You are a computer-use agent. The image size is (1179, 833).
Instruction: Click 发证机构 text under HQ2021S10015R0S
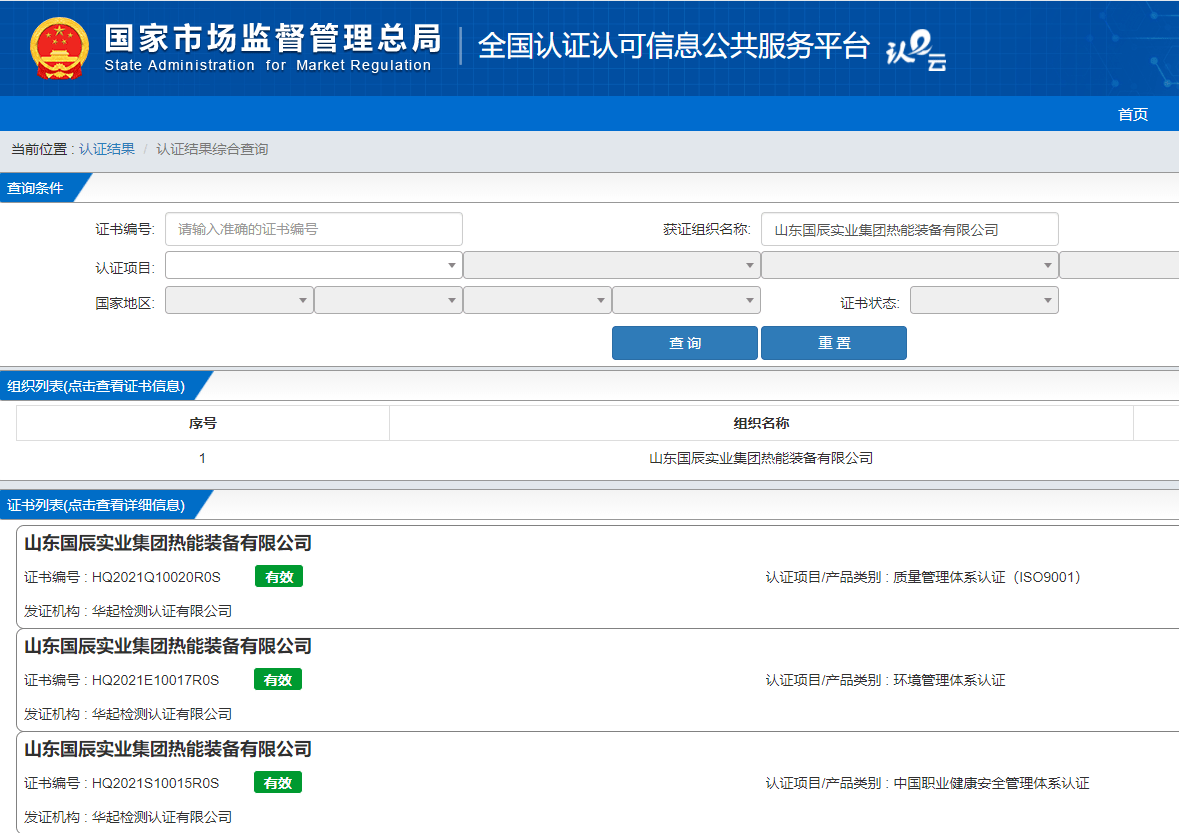(x=128, y=816)
